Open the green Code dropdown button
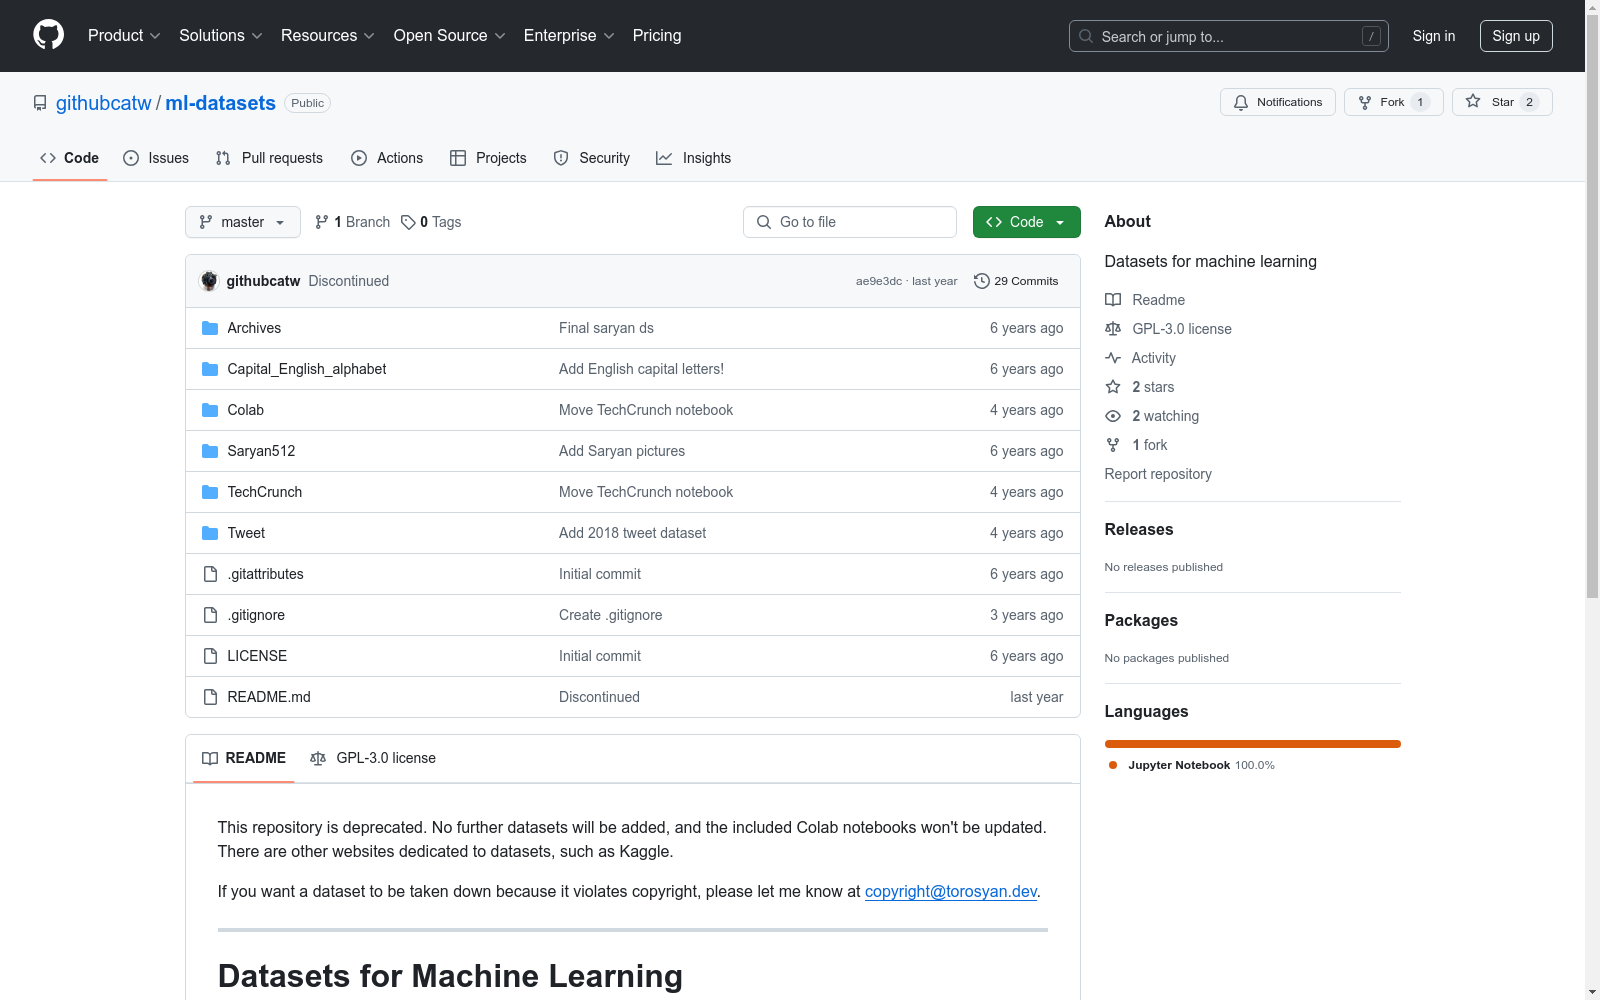 pyautogui.click(x=1026, y=222)
